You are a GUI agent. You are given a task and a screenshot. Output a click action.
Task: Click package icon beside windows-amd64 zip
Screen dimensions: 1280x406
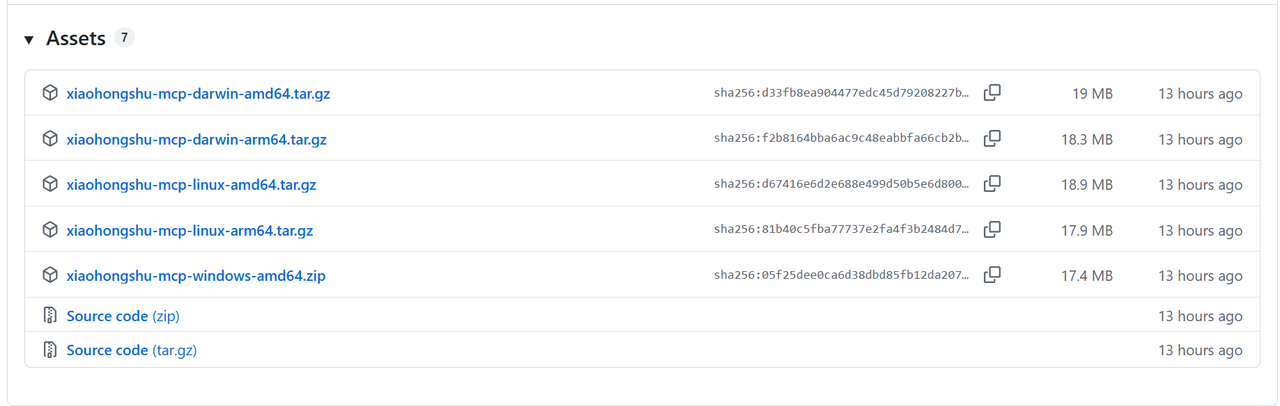pyautogui.click(x=50, y=275)
